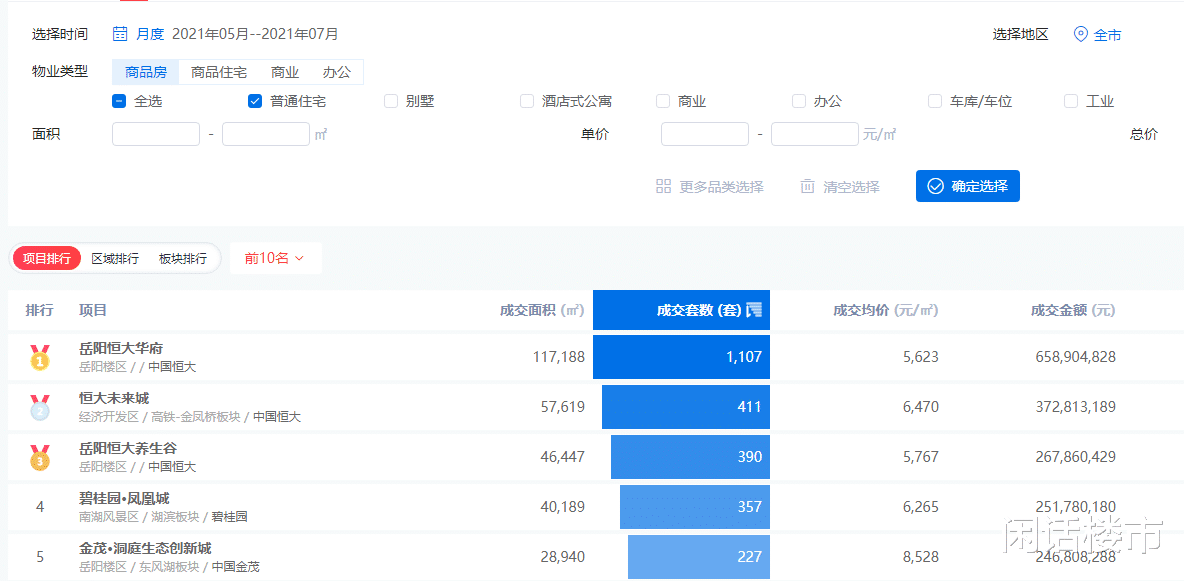Screen dimensions: 1184x581
Task: Click the sort icon in 成交套数 header
Action: (x=754, y=310)
